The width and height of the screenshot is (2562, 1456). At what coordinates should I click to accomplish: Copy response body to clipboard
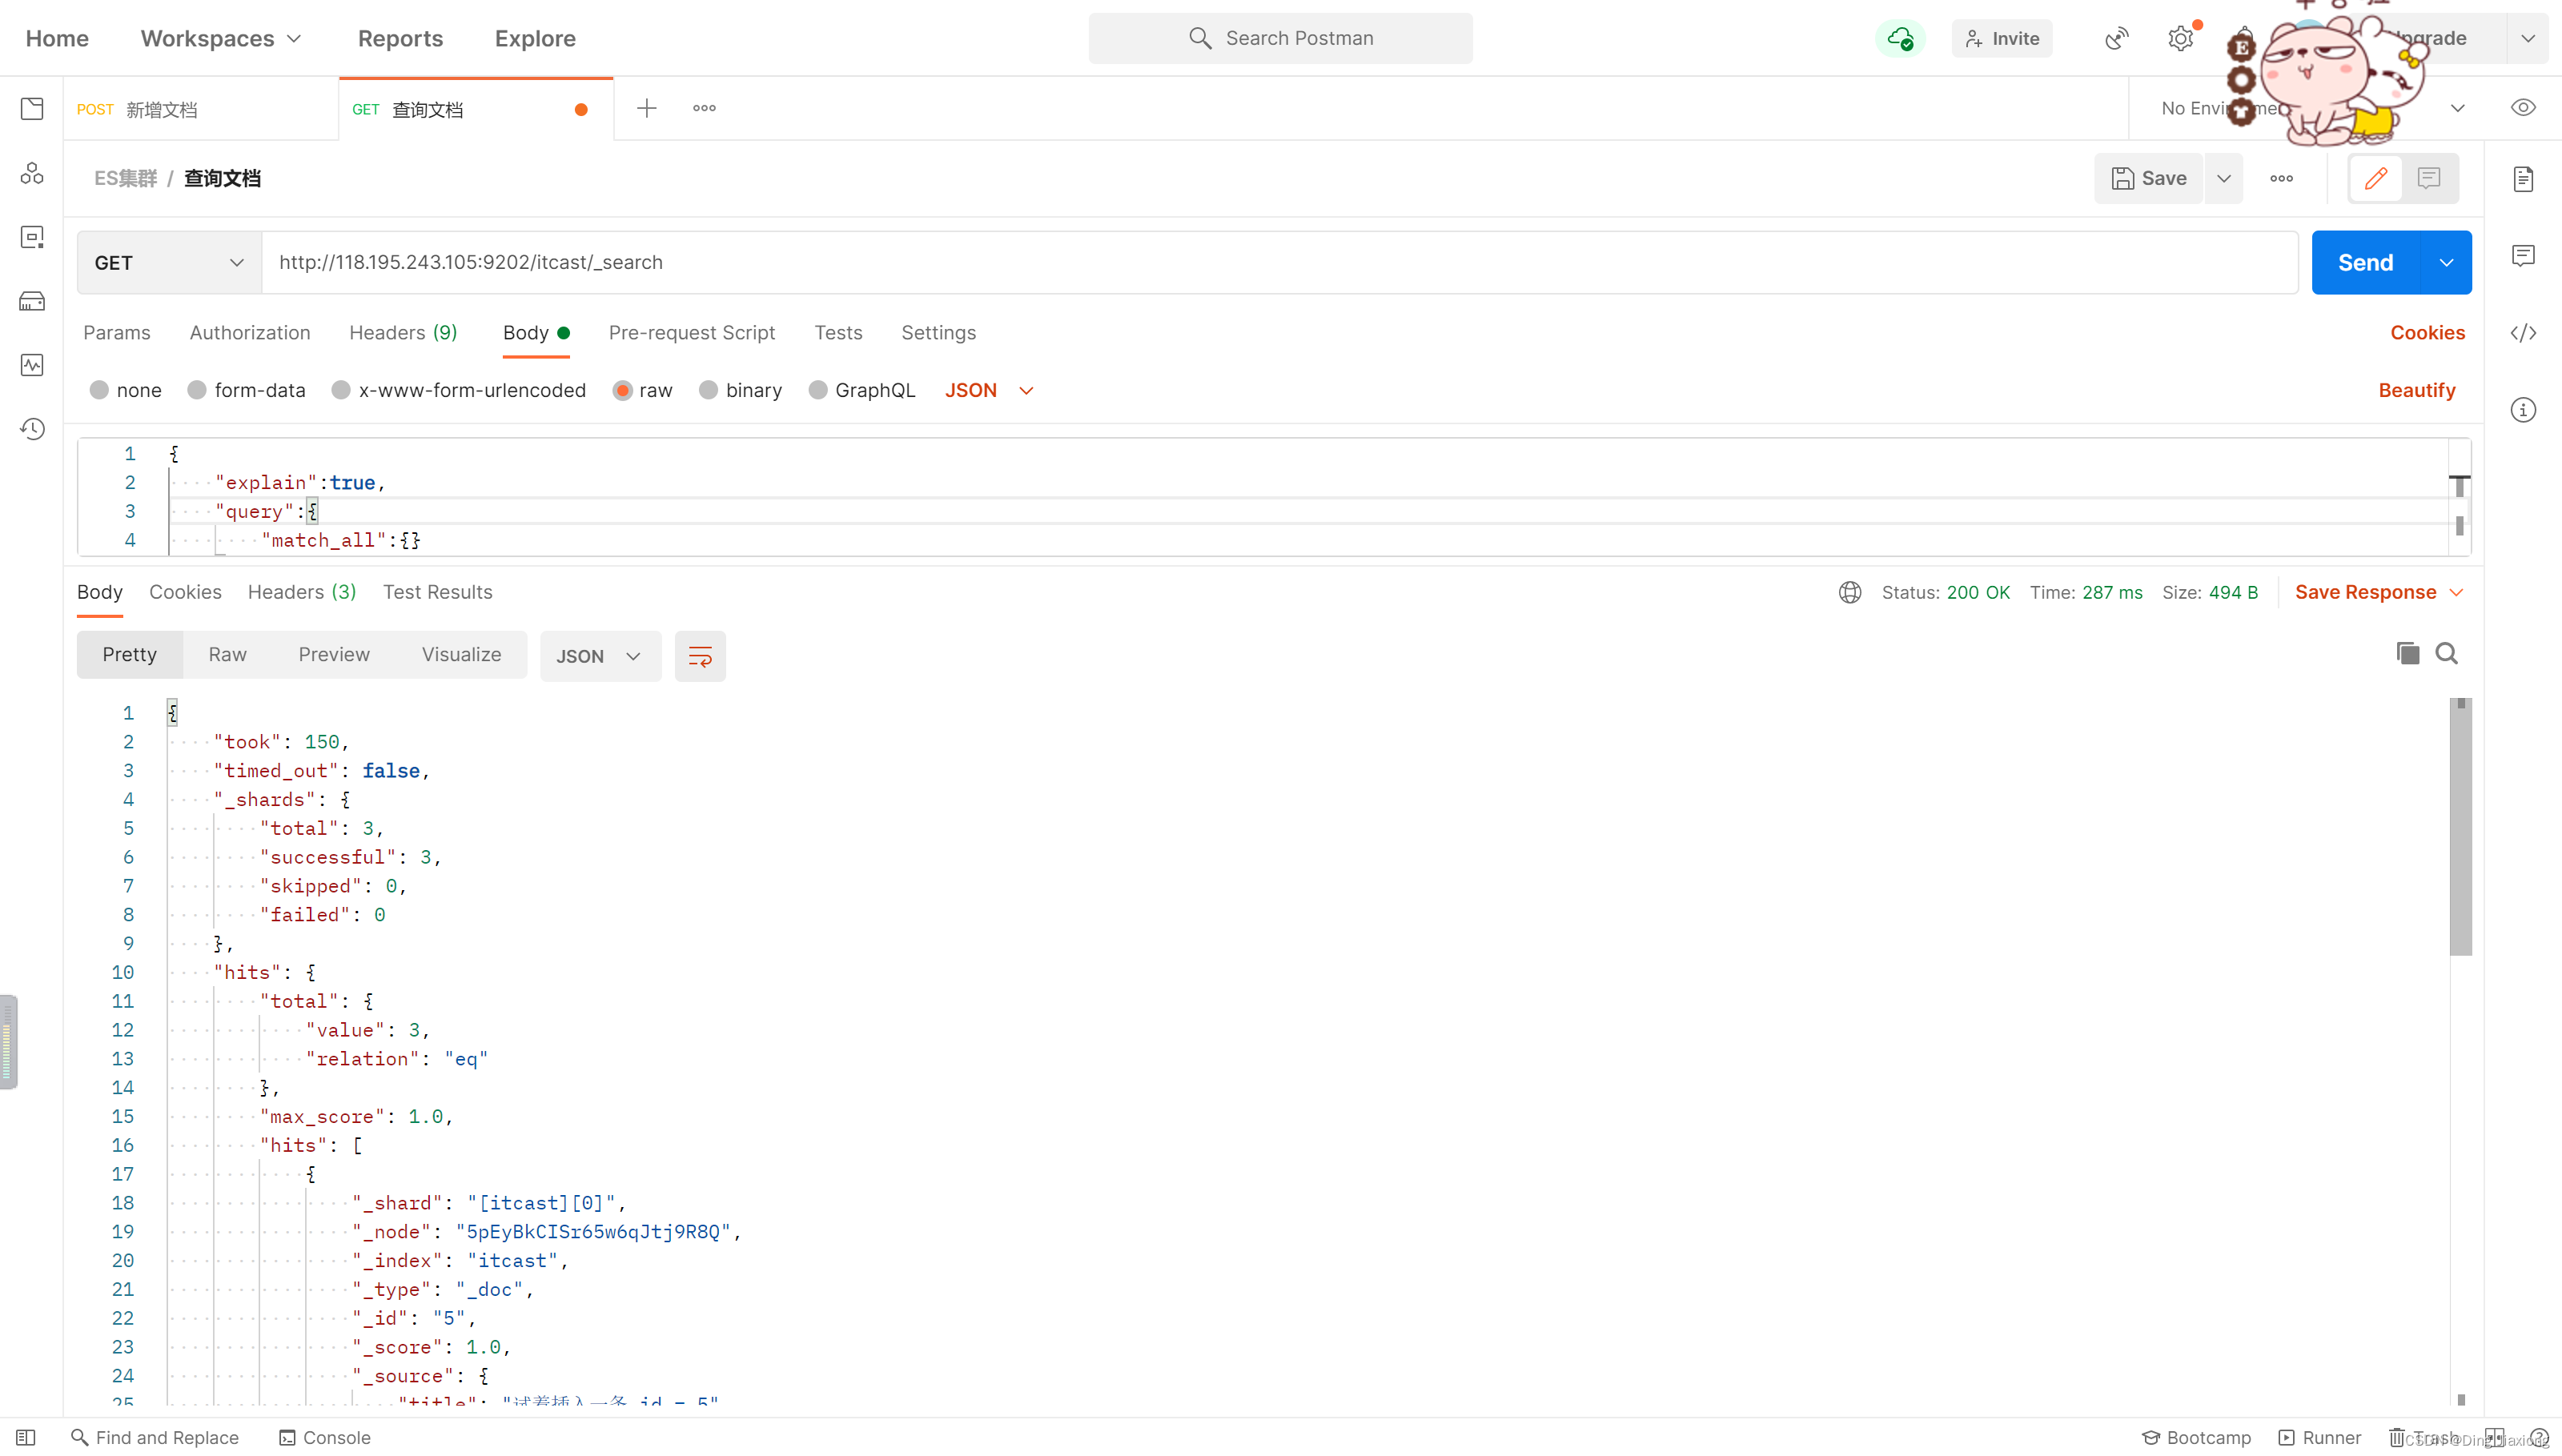coord(2407,653)
